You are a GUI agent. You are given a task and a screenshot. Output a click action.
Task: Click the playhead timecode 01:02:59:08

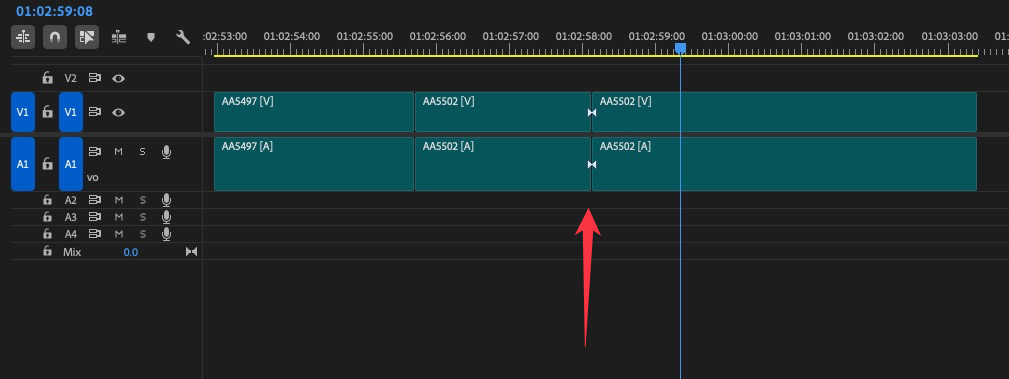coord(55,11)
